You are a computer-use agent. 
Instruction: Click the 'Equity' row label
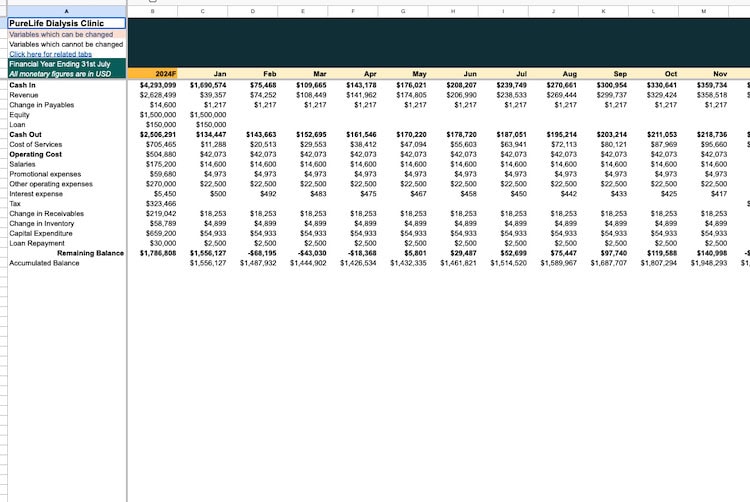pyautogui.click(x=19, y=115)
